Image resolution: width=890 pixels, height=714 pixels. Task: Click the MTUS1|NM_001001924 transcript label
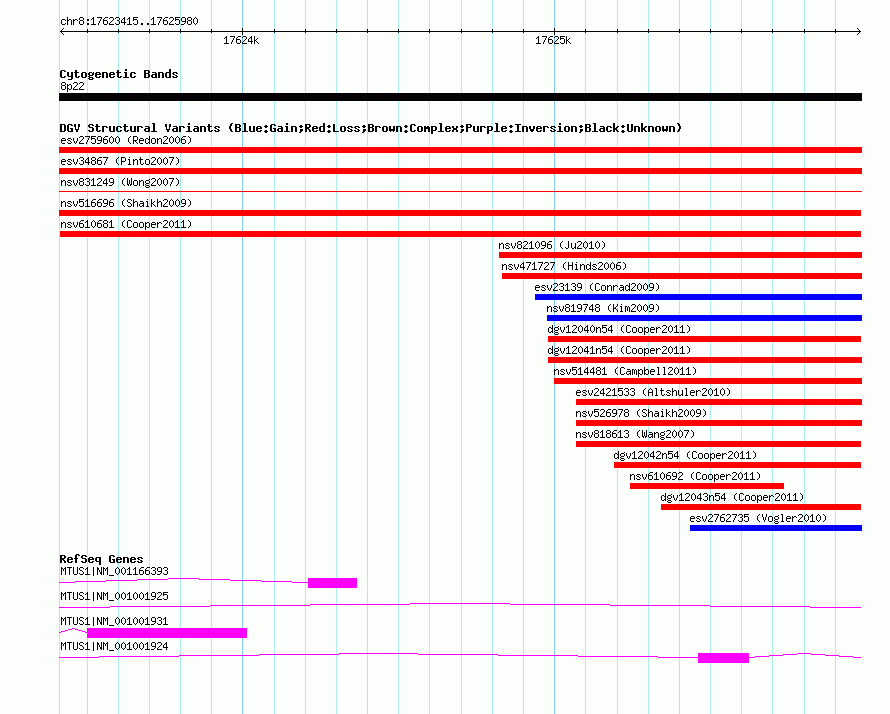pos(114,646)
